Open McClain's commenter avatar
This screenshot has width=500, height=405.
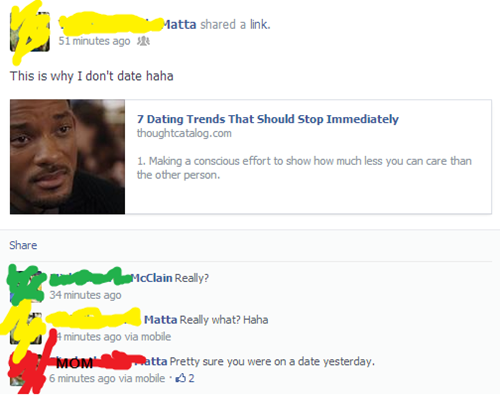pos(26,286)
